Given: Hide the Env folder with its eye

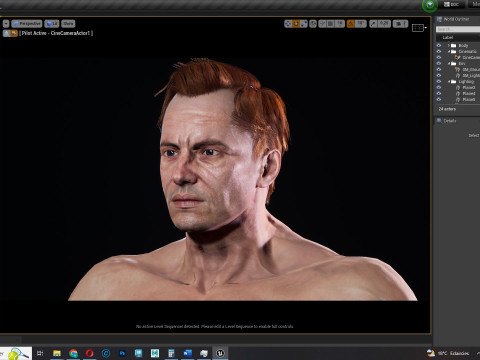Looking at the screenshot, I should coord(439,63).
